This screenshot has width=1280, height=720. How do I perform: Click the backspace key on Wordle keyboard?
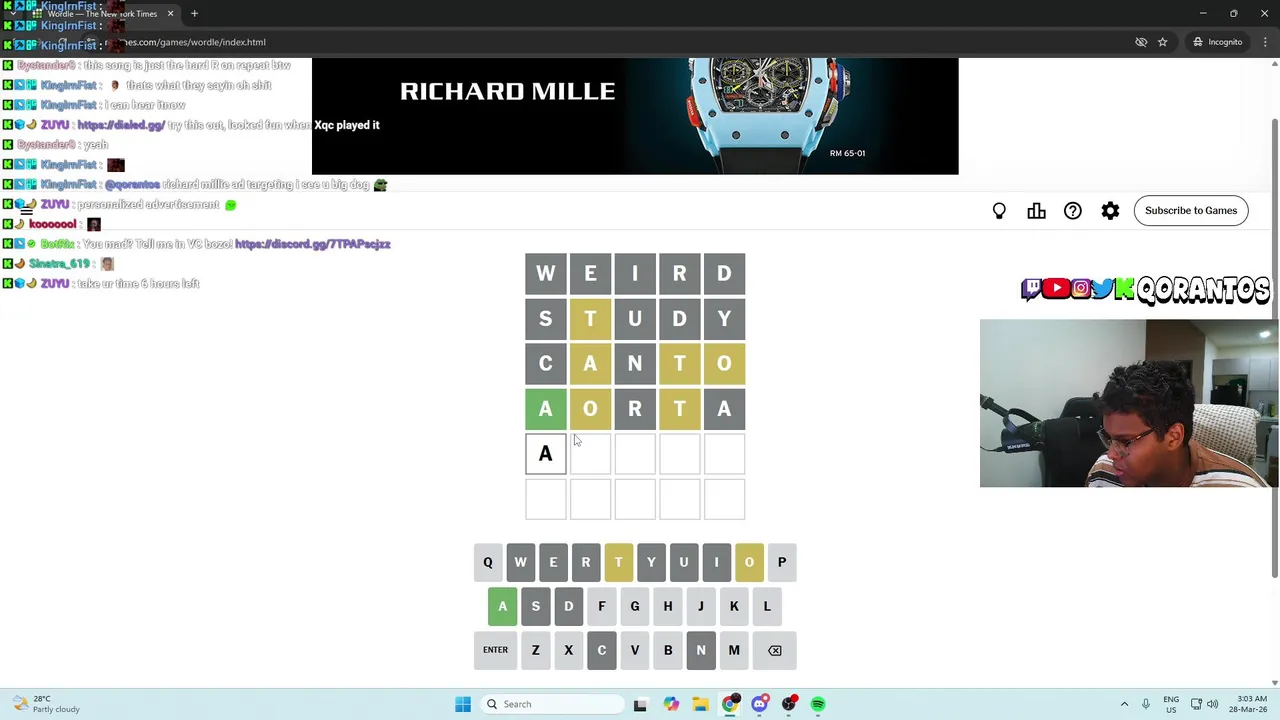(x=775, y=650)
